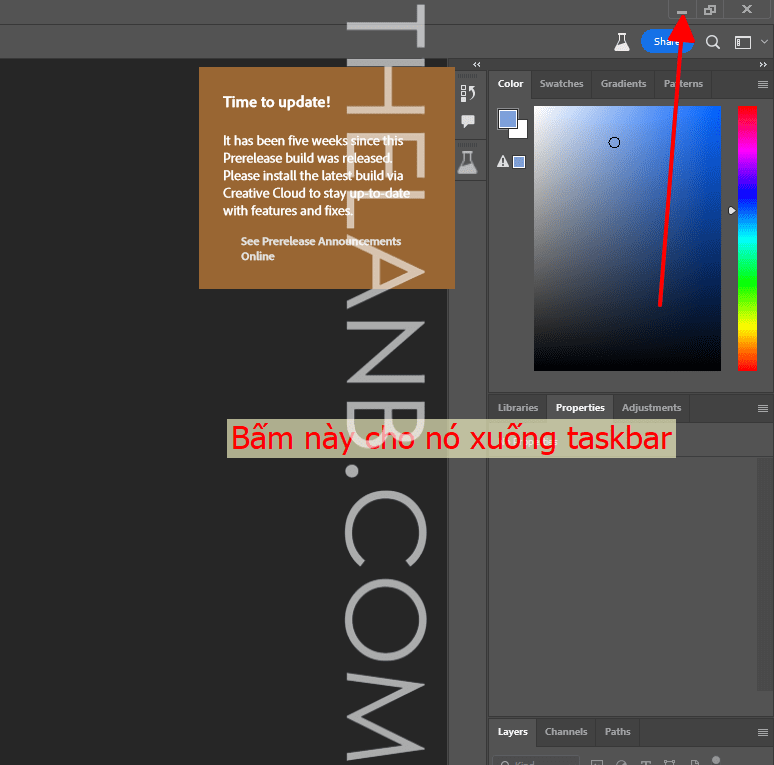This screenshot has height=765, width=774.
Task: Open the History panel icon in the collapsed dock
Action: click(467, 93)
